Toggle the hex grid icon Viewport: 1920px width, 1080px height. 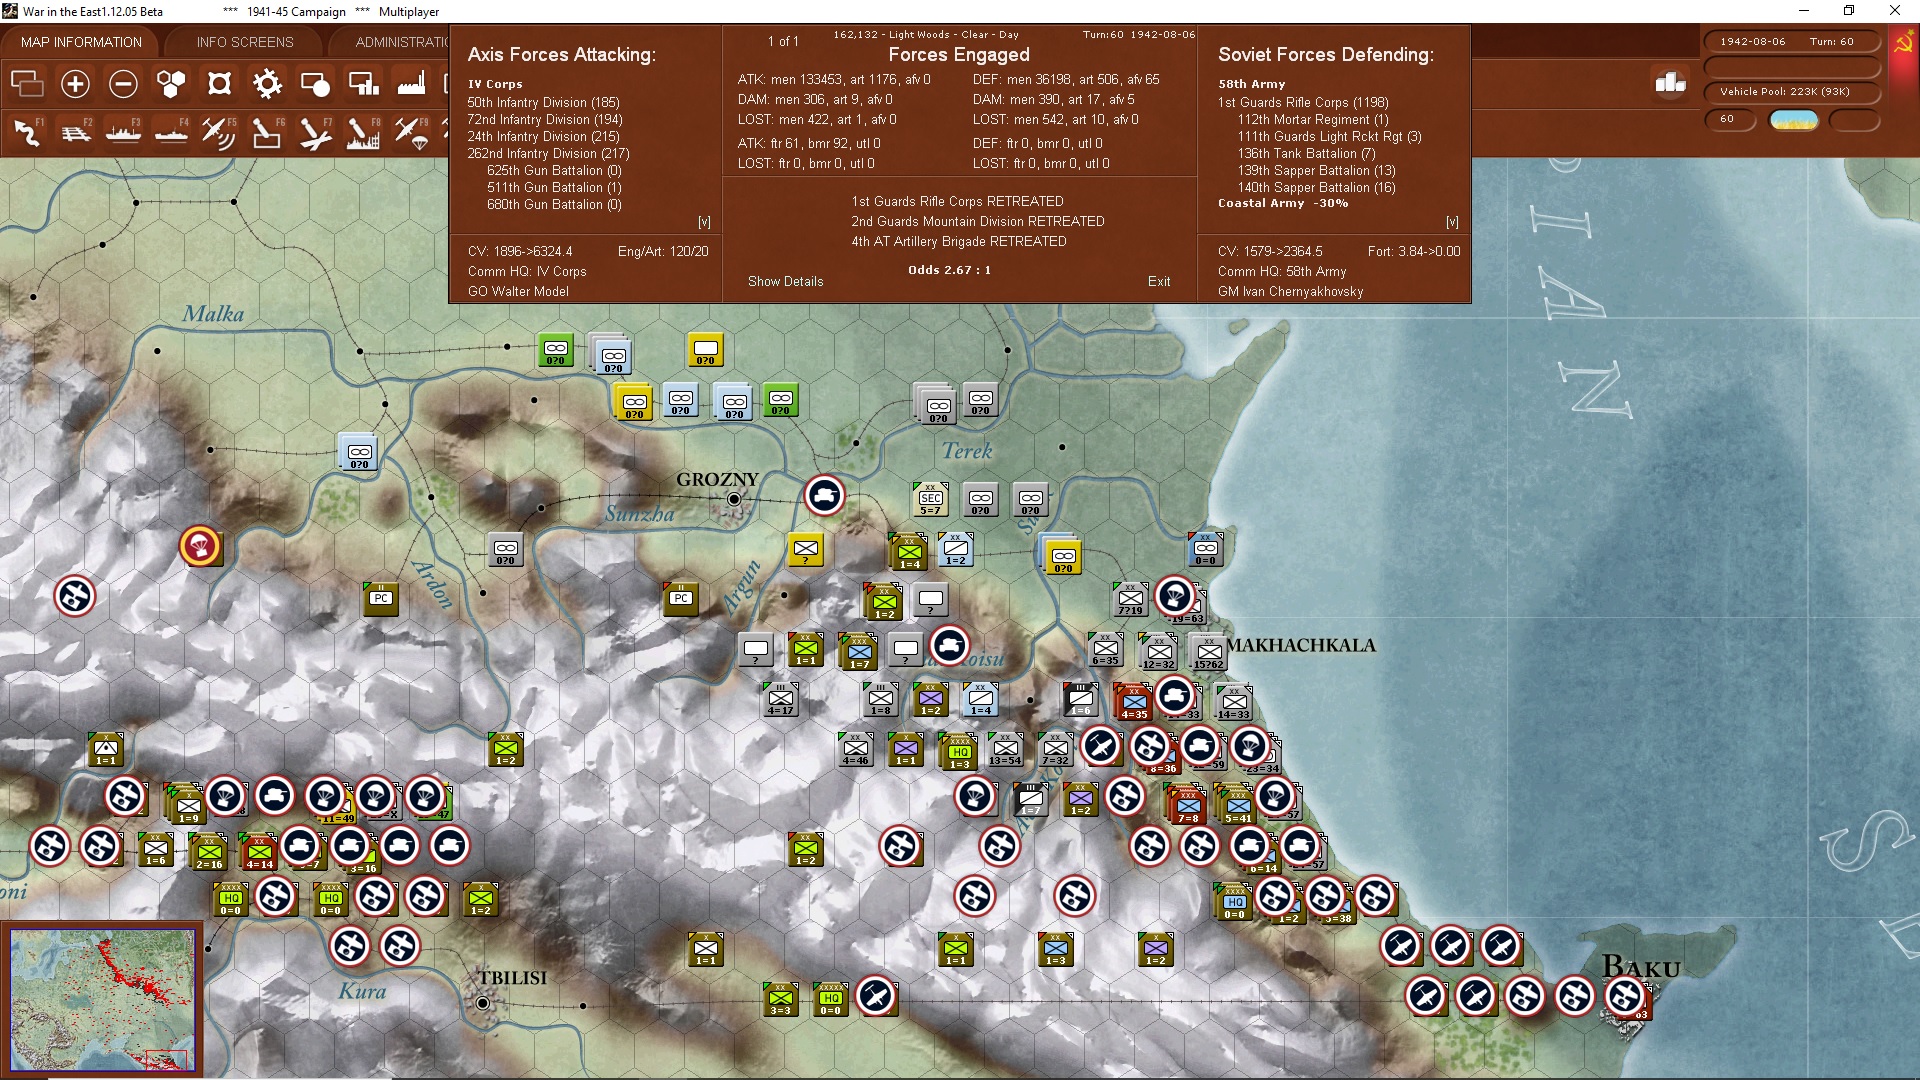pos(171,84)
